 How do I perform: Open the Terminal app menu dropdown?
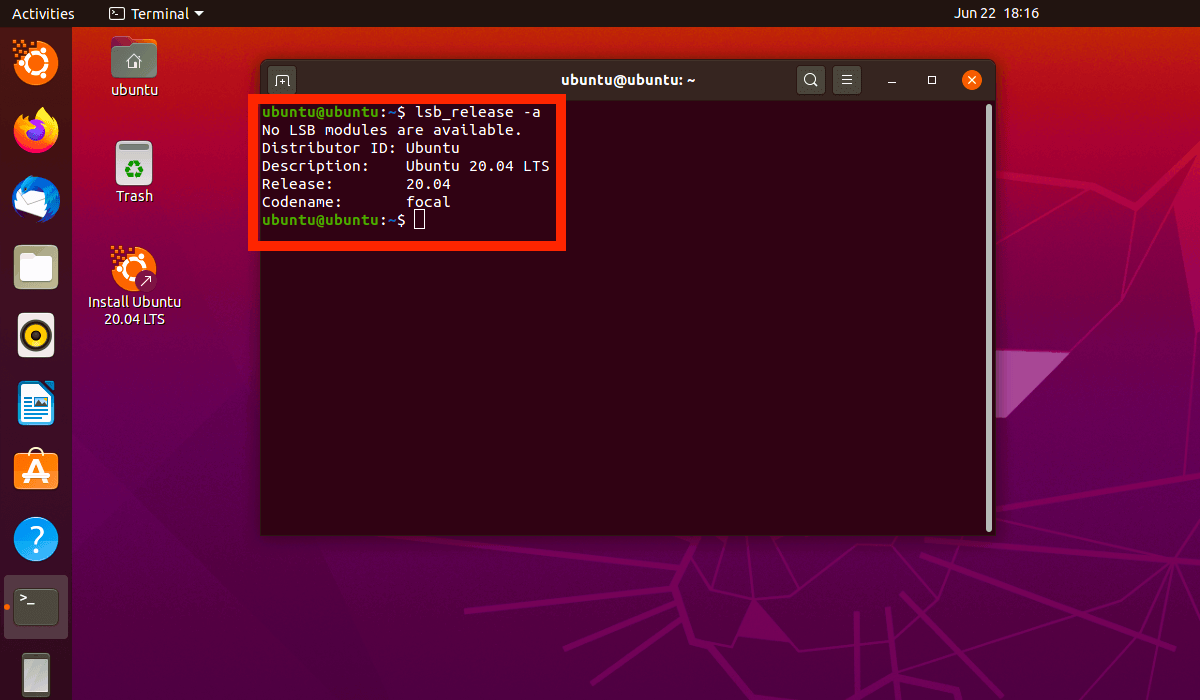(x=155, y=13)
